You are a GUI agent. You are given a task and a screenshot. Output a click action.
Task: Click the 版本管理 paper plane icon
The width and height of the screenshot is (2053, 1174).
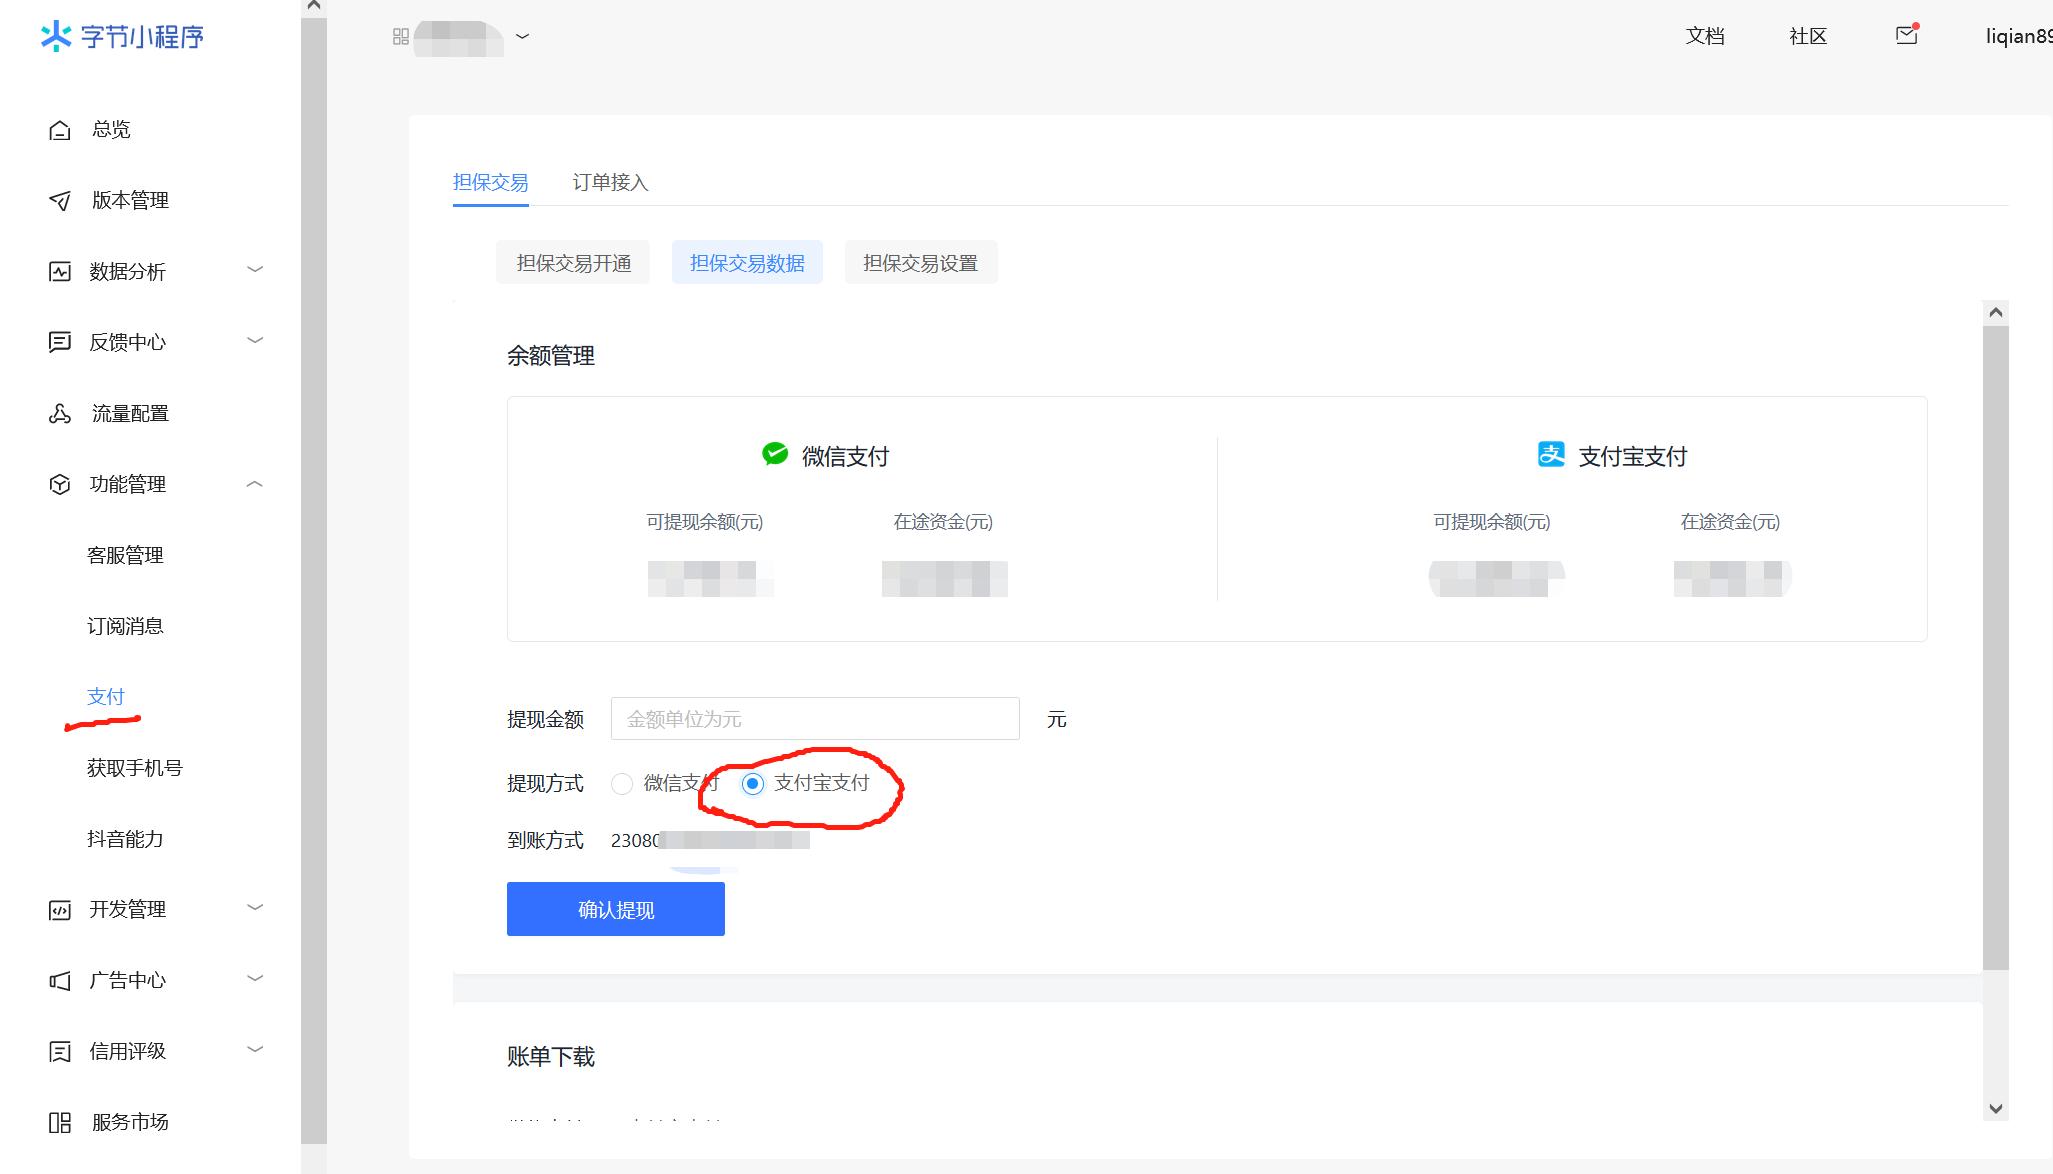pos(60,201)
